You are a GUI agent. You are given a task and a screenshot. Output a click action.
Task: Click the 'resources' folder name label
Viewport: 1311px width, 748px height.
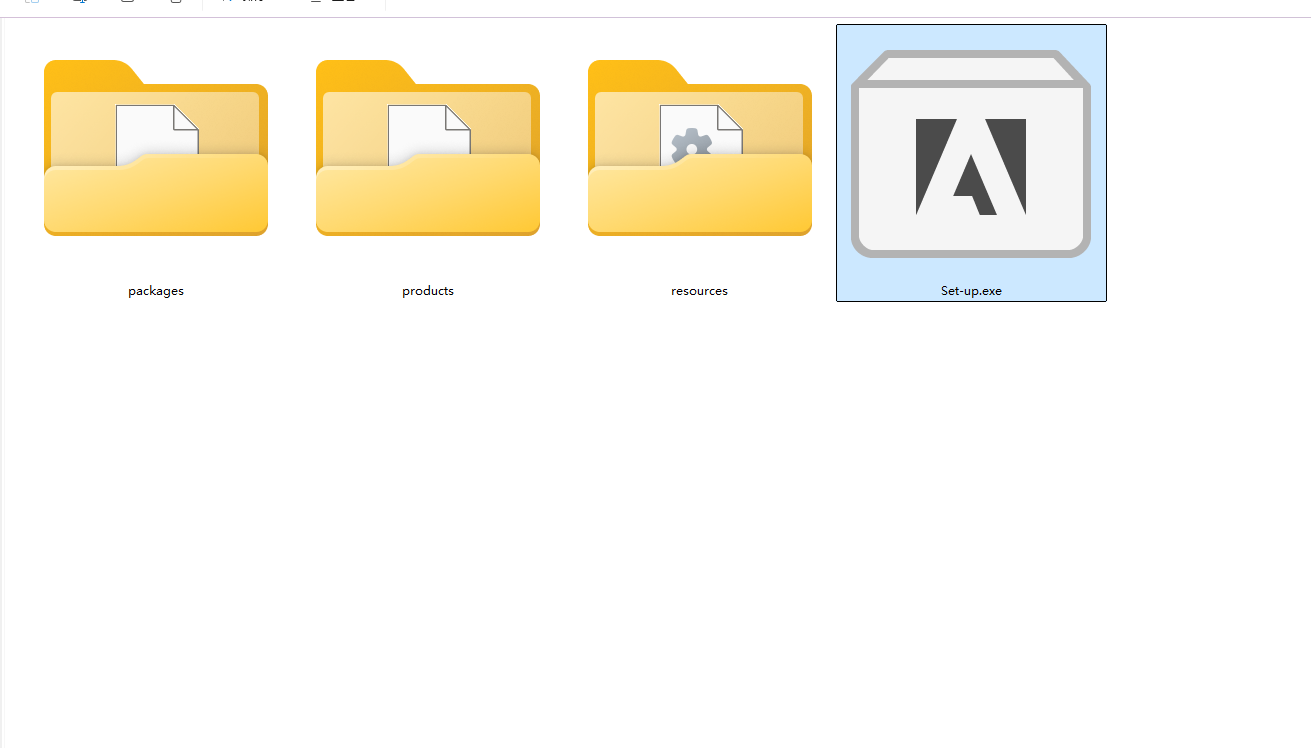[x=700, y=291]
